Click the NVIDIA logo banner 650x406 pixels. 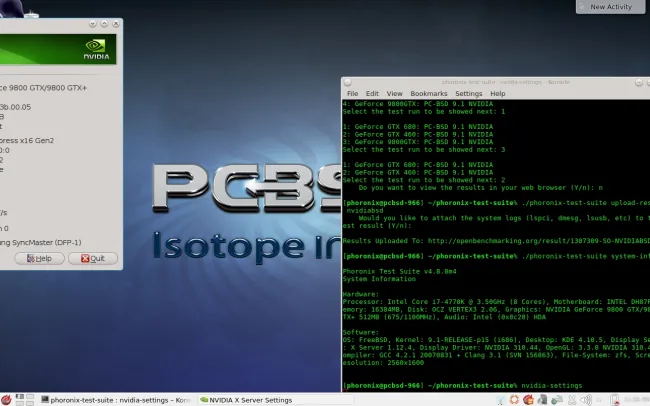click(x=58, y=51)
